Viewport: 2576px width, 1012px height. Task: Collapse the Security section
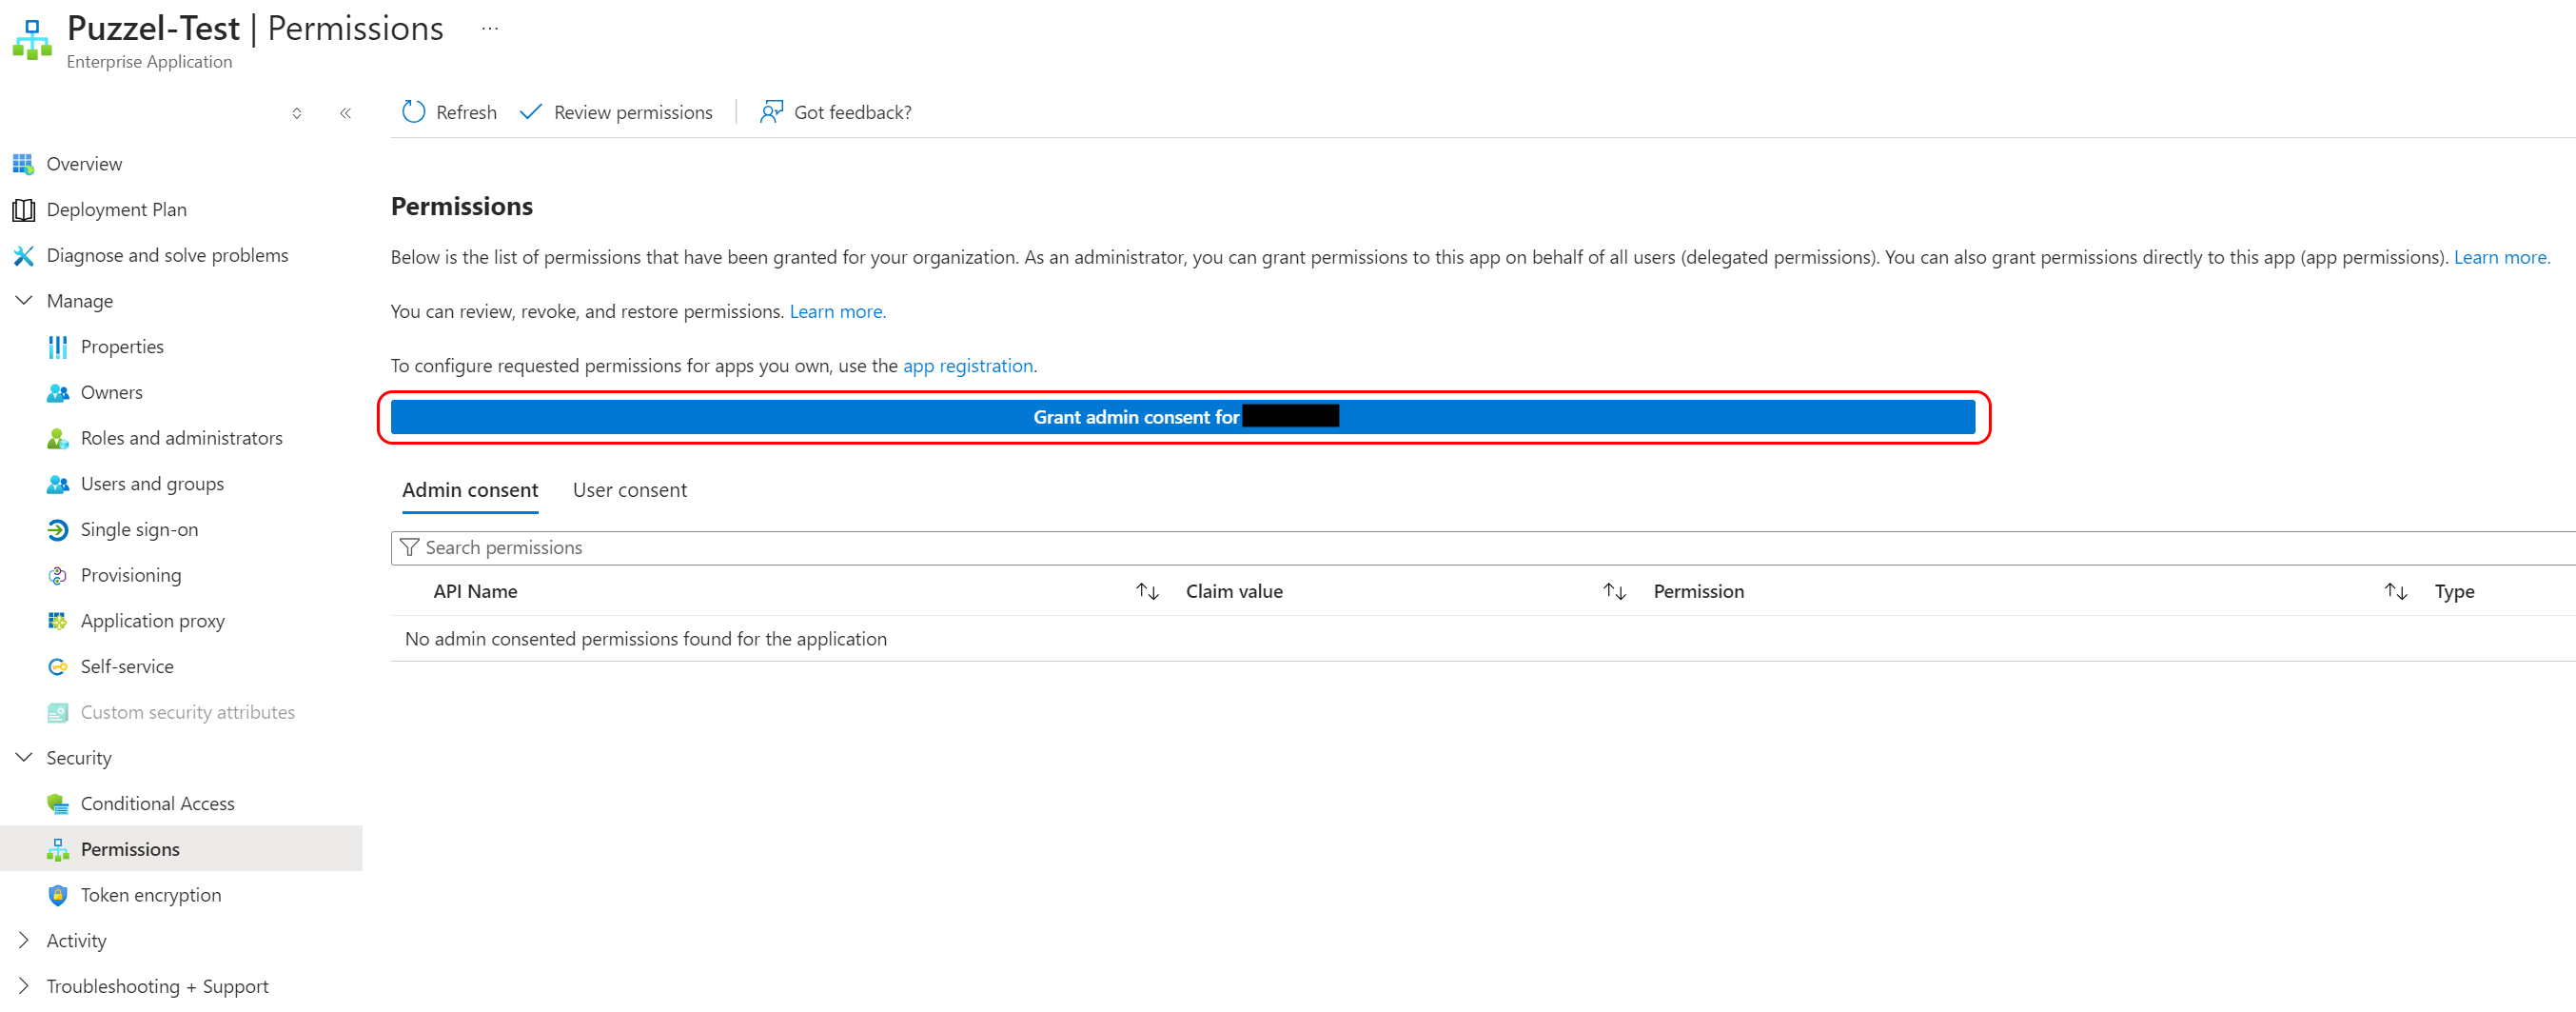tap(24, 758)
